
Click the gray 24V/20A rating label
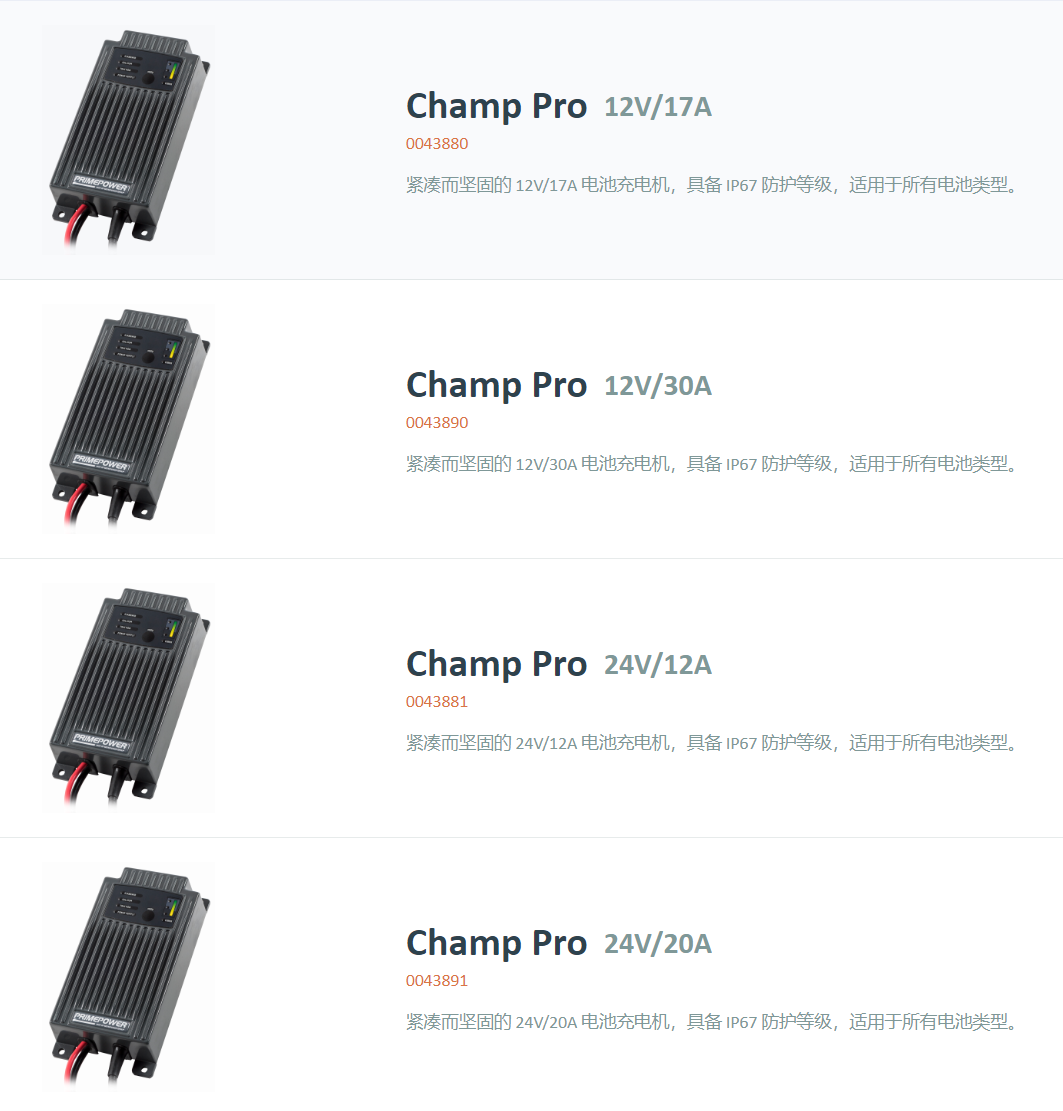pyautogui.click(x=658, y=944)
